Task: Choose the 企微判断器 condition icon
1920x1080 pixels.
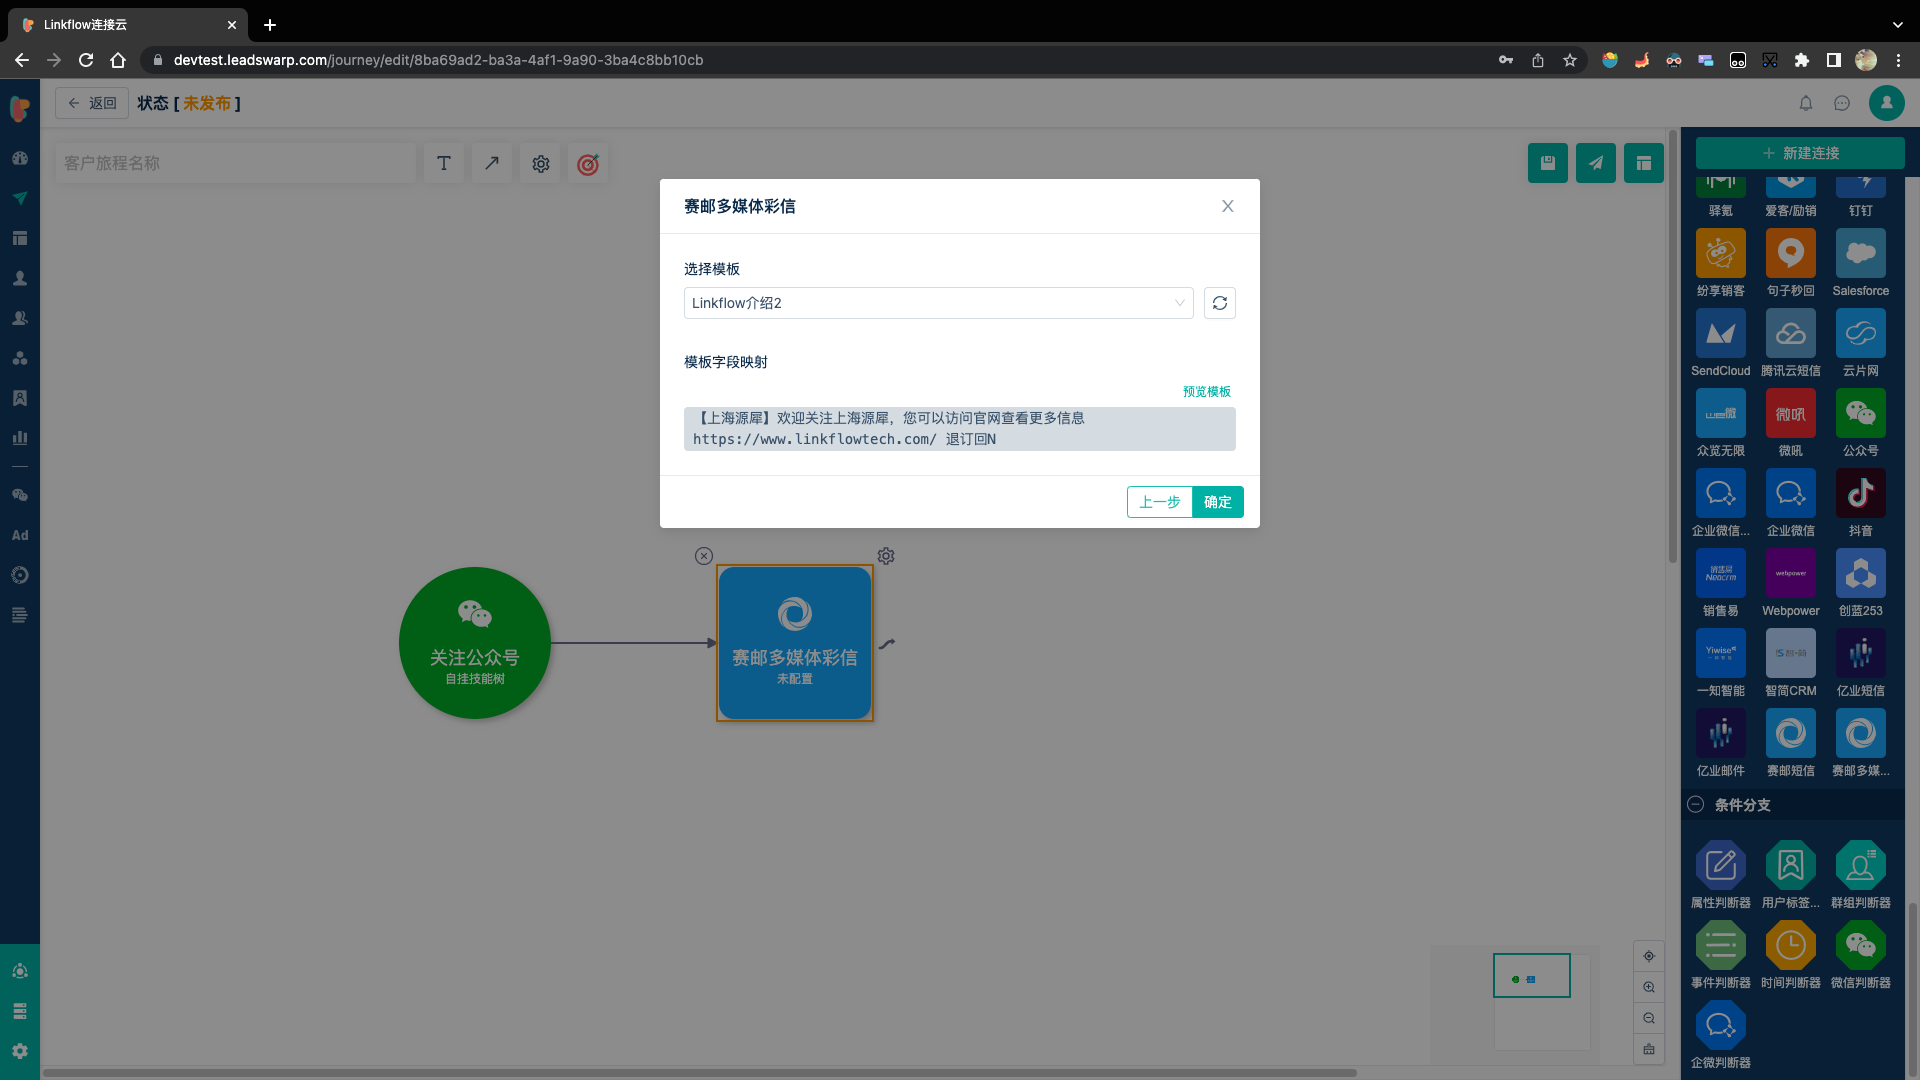Action: pos(1720,1025)
